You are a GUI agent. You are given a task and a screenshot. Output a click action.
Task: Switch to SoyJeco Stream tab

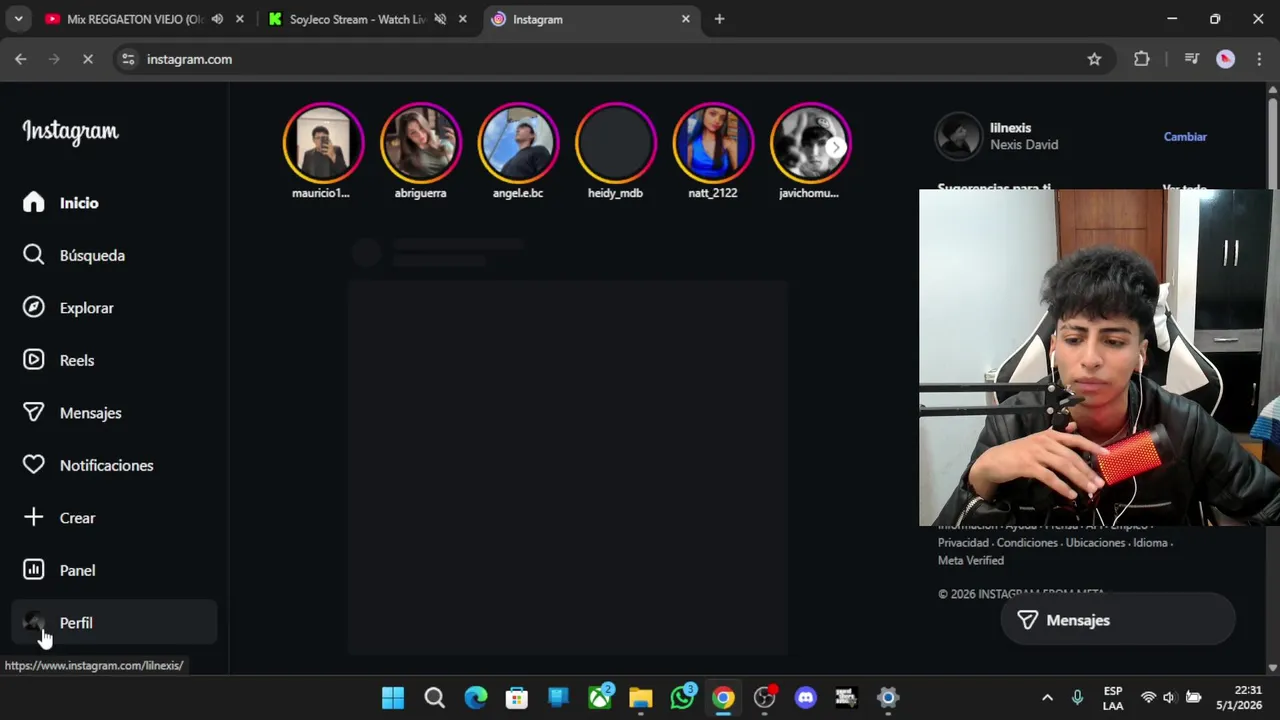coord(357,19)
